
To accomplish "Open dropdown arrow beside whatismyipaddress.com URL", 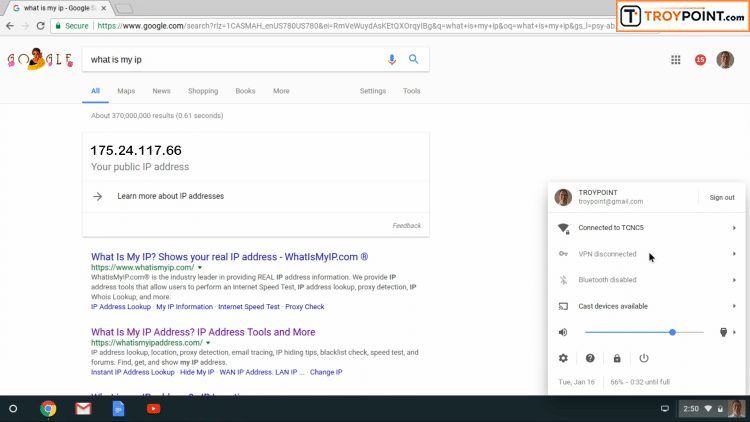I will pos(208,343).
